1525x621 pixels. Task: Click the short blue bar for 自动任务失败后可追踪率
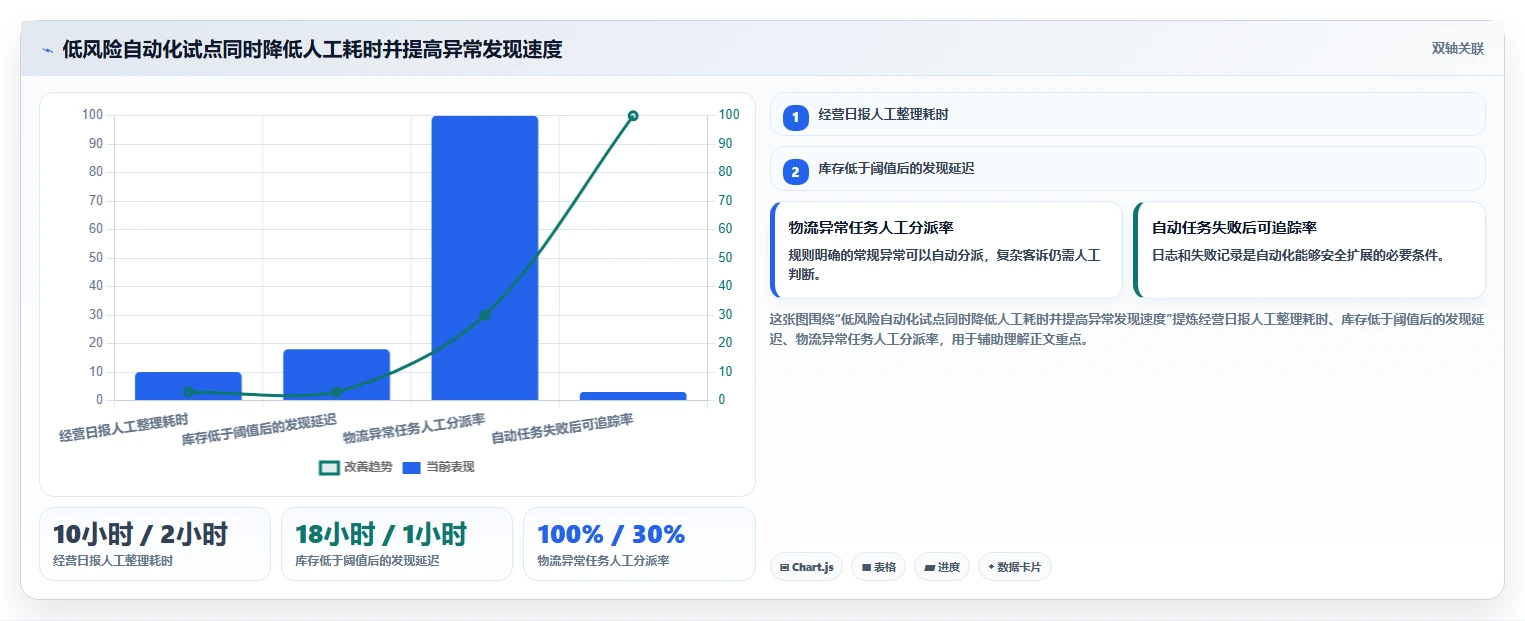pyautogui.click(x=633, y=396)
